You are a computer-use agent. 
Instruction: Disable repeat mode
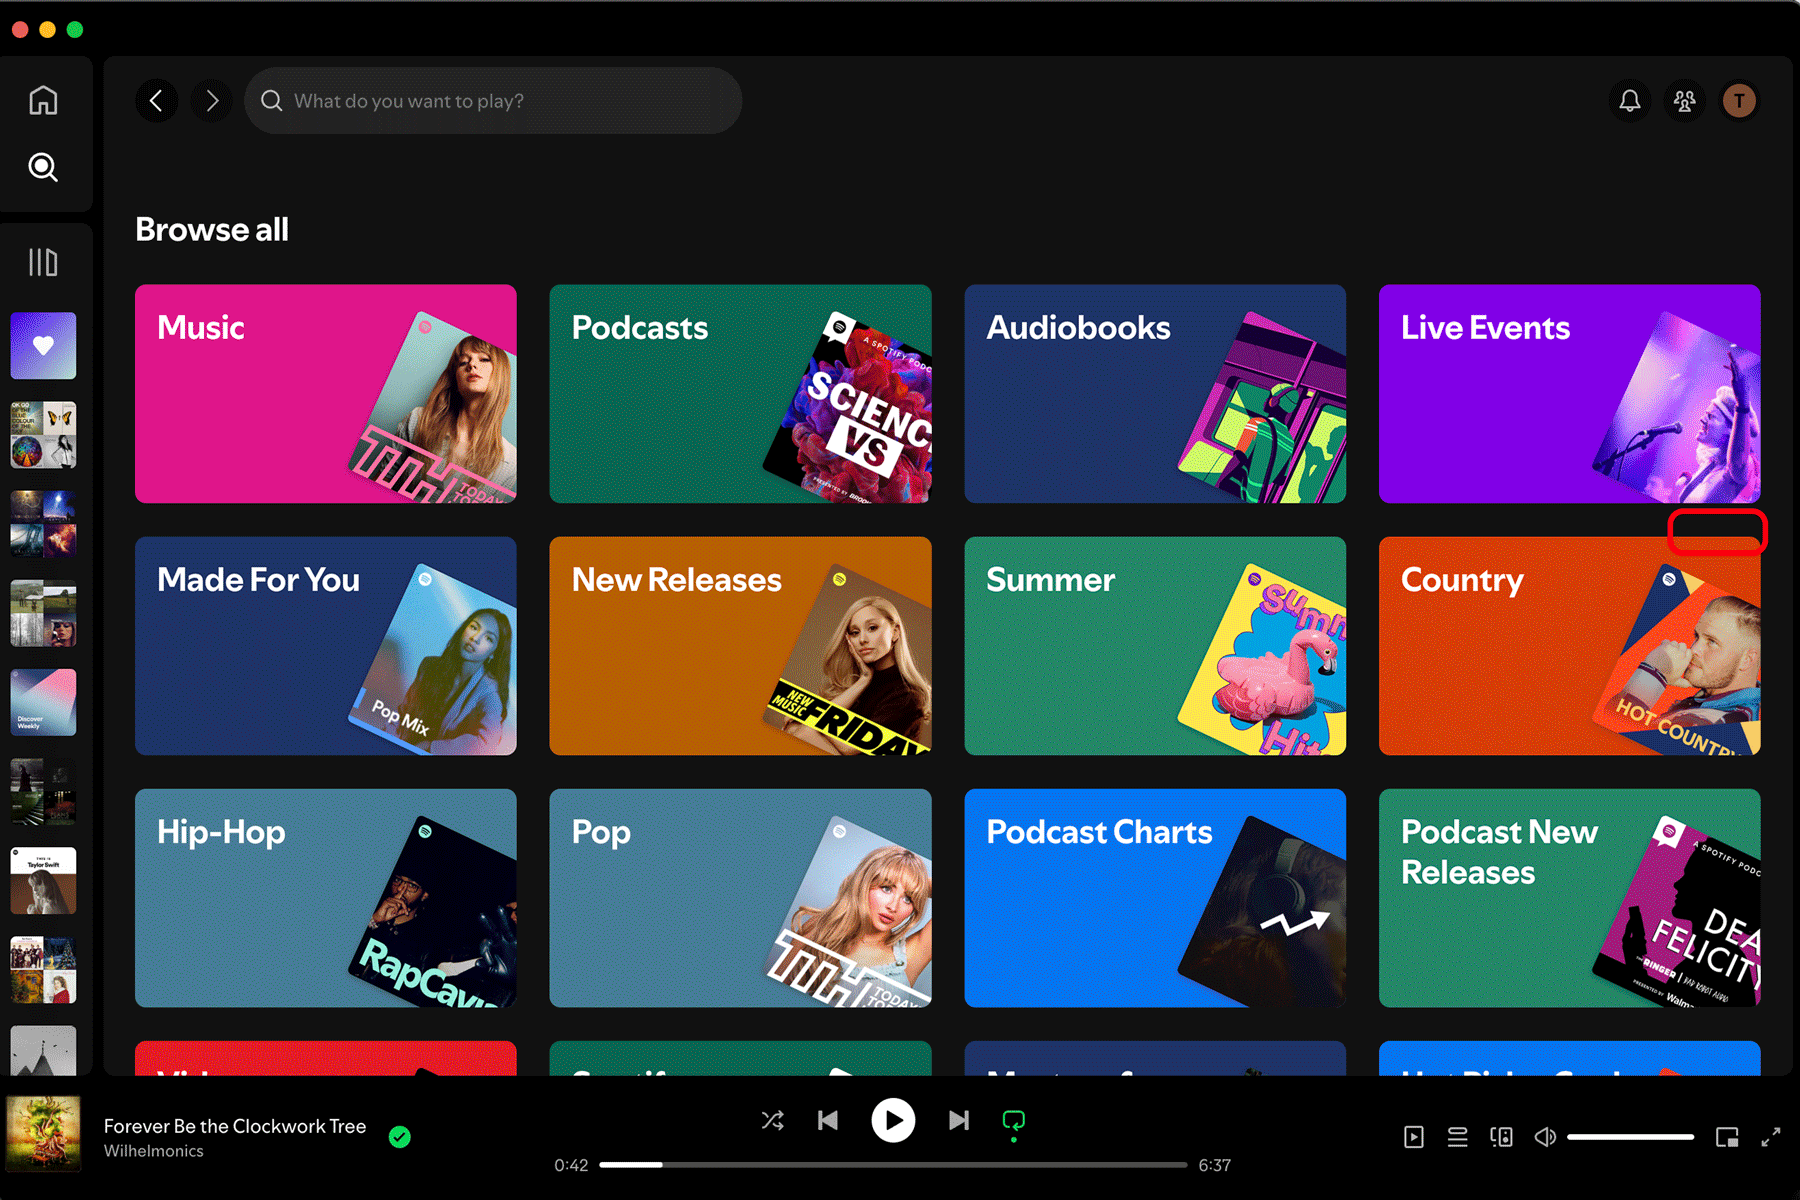(x=1013, y=1120)
